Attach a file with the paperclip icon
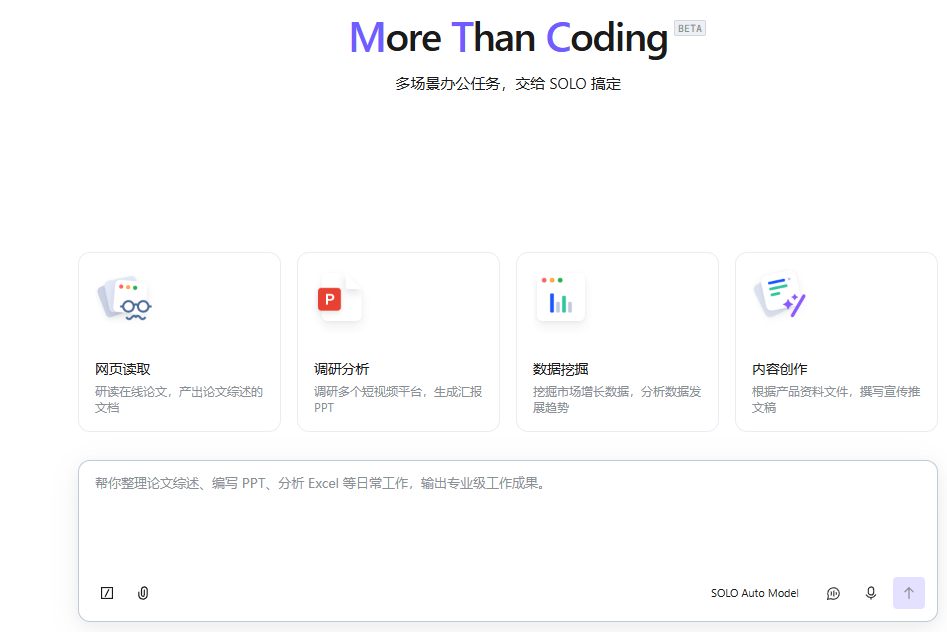Image resolution: width=947 pixels, height=632 pixels. tap(143, 593)
